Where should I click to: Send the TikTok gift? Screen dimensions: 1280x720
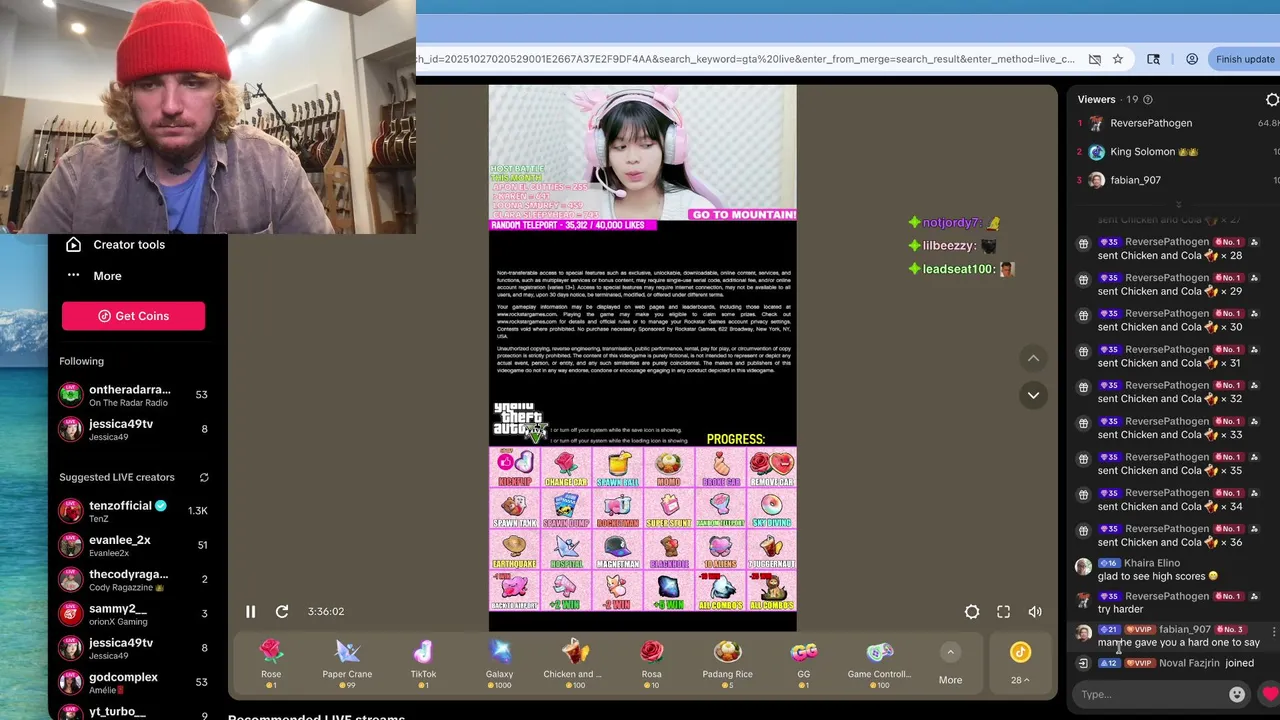pos(423,663)
